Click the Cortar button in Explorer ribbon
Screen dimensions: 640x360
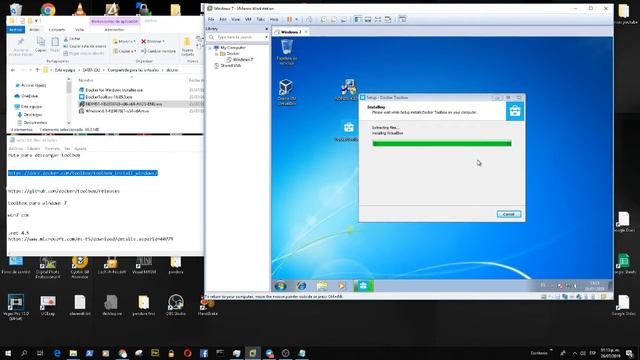click(x=72, y=39)
